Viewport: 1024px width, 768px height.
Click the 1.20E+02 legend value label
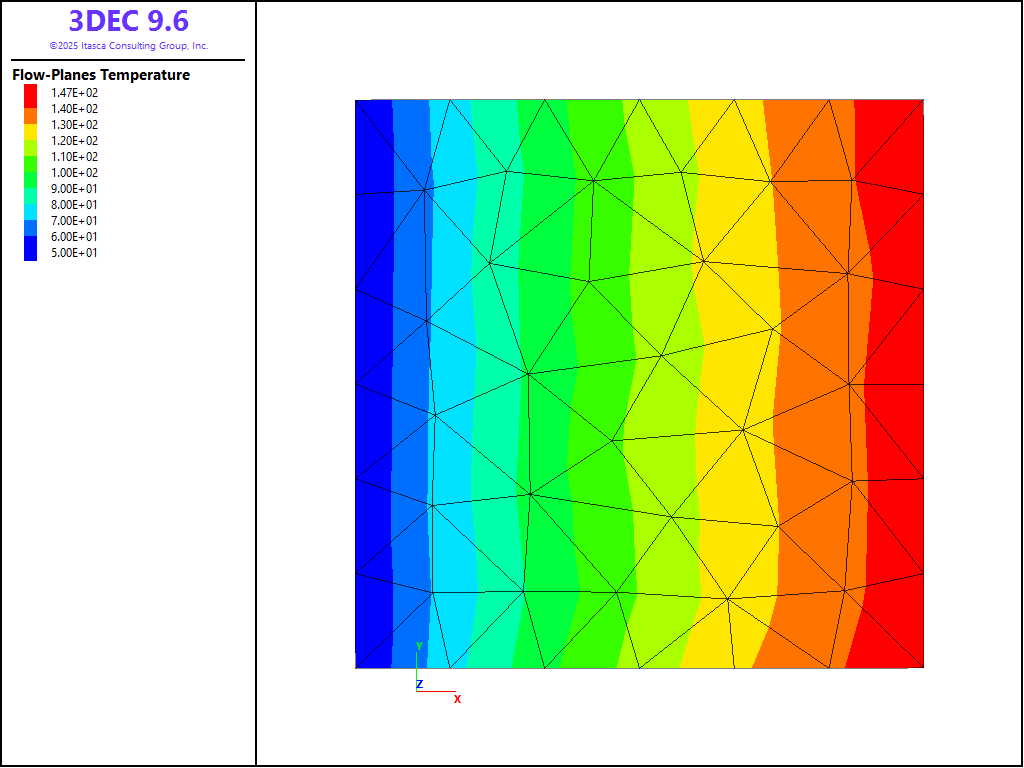click(75, 141)
